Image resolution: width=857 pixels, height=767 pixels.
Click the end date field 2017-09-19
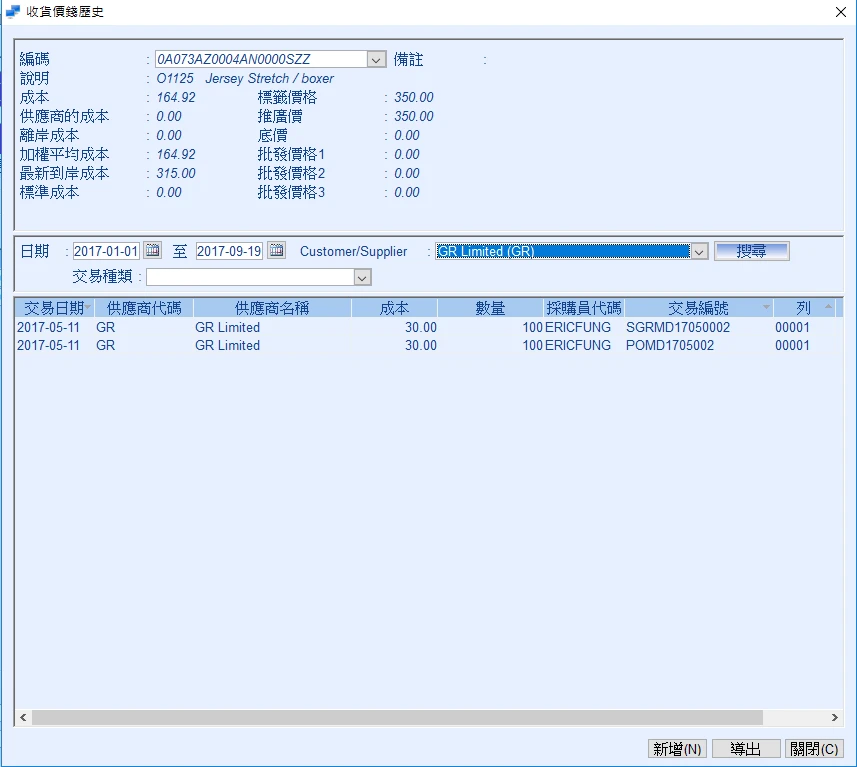coord(229,251)
